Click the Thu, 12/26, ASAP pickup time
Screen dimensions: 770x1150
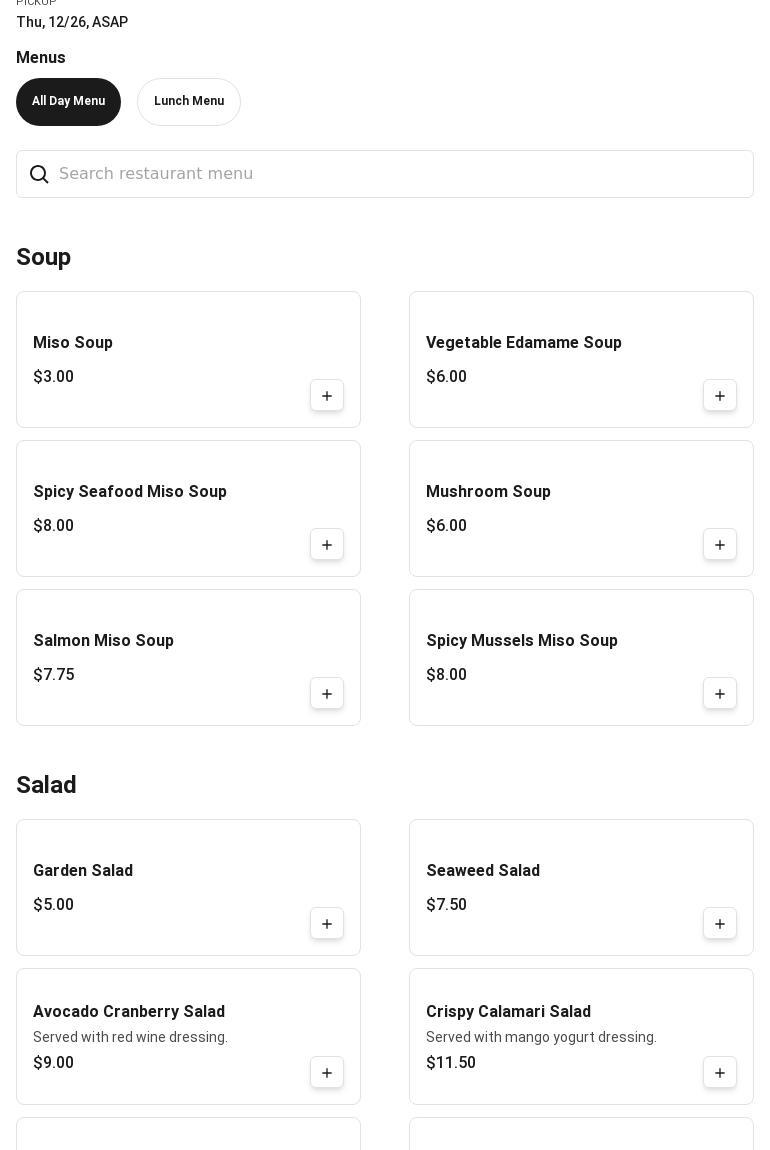72,22
